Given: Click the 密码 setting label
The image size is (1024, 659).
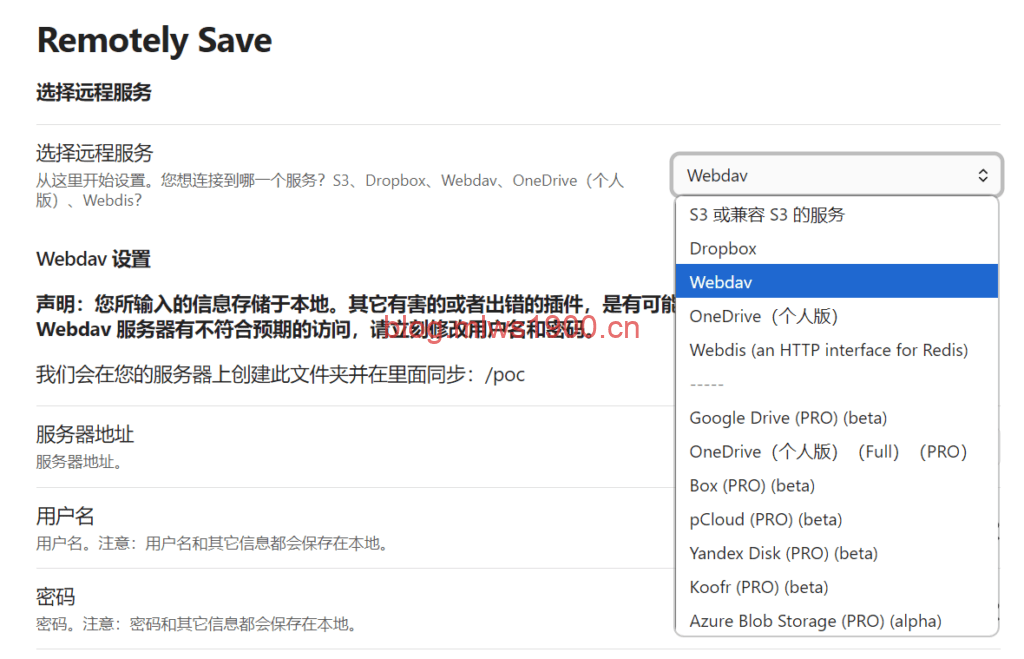Looking at the screenshot, I should [x=55, y=597].
